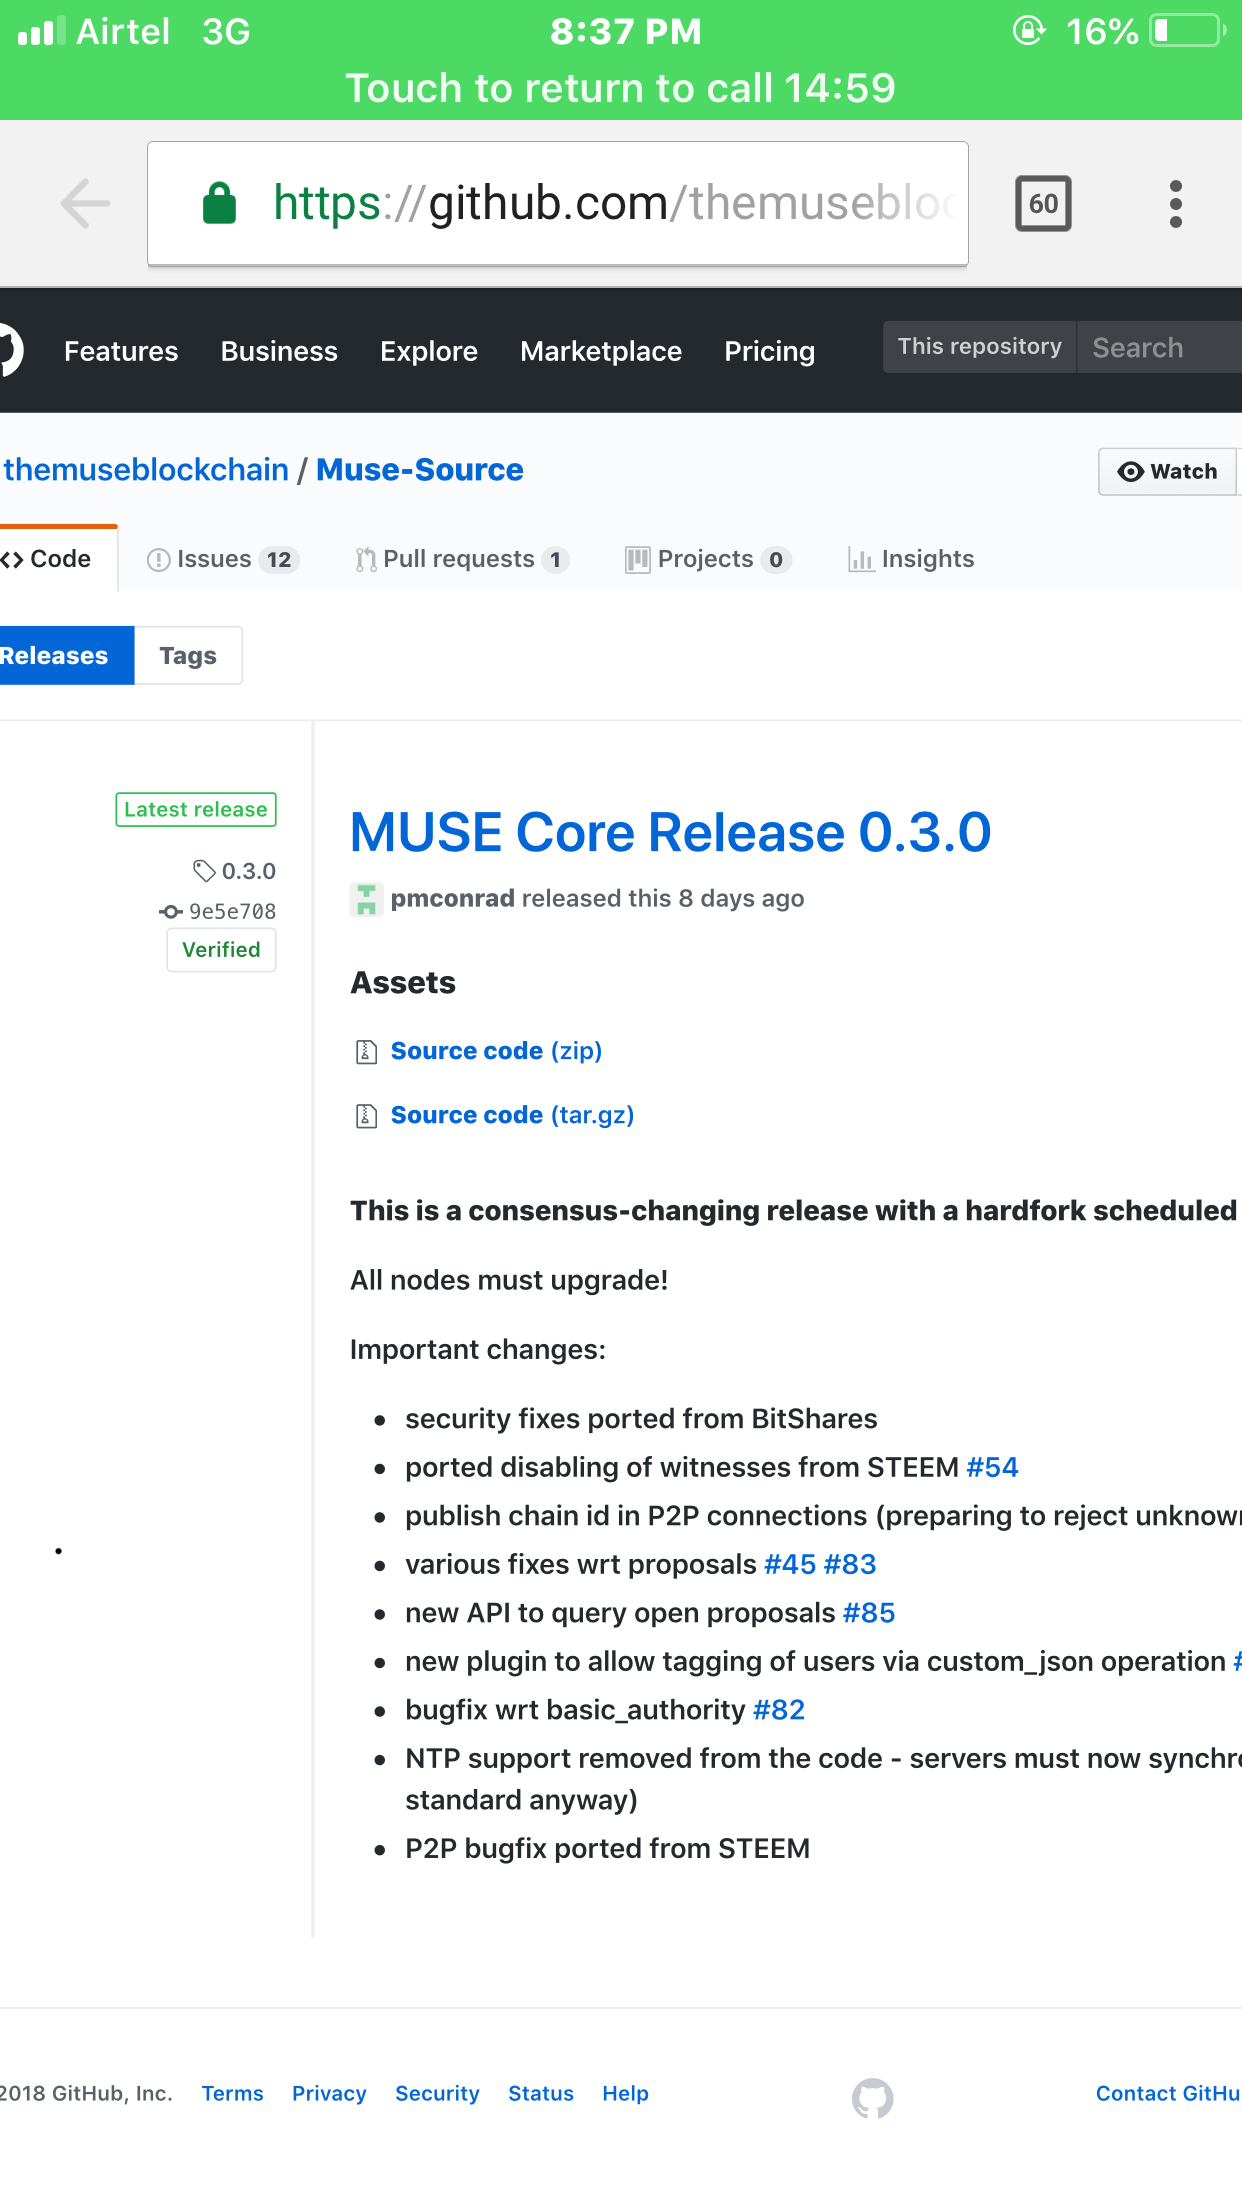Switch to the Projects tab
Viewport: 1242px width, 2208px height.
pyautogui.click(x=708, y=559)
